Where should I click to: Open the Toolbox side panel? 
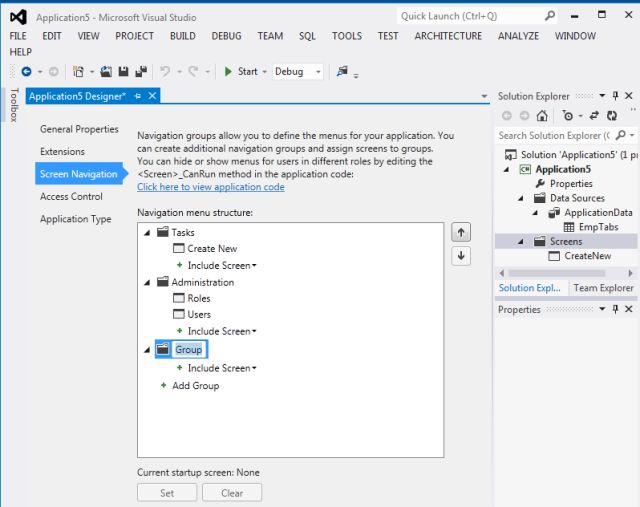pyautogui.click(x=14, y=105)
